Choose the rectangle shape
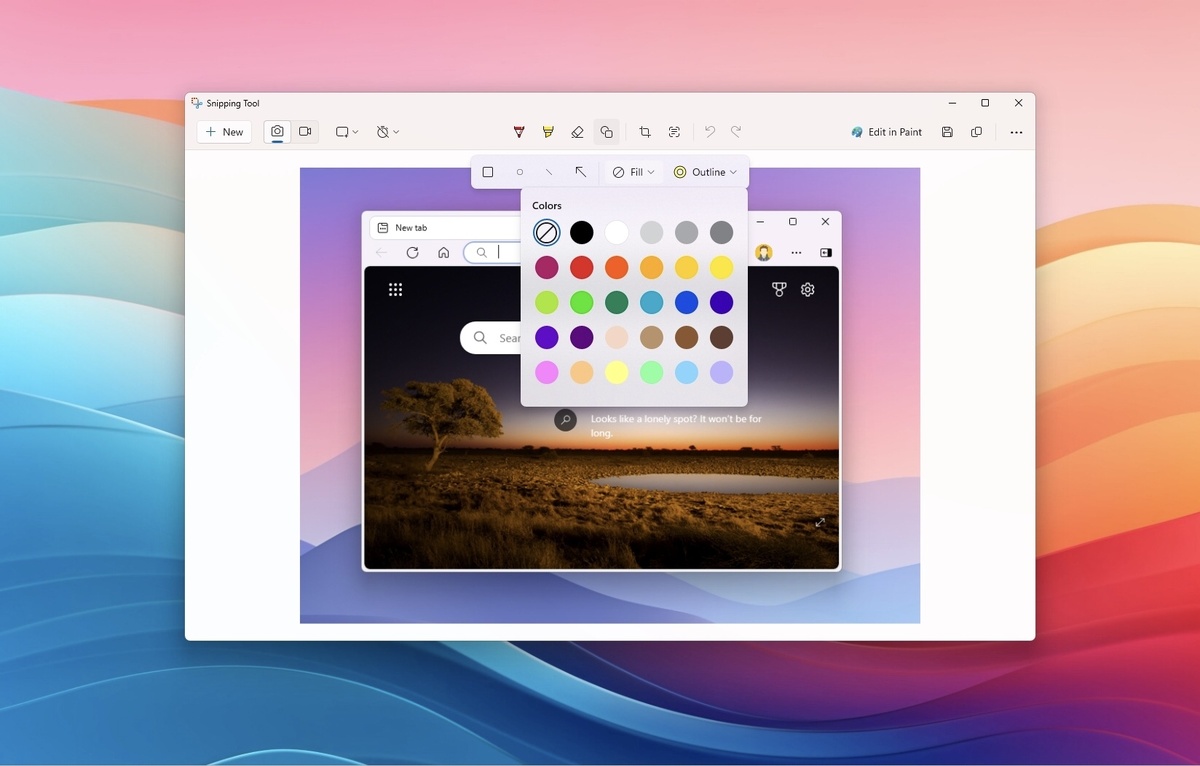1200x766 pixels. [x=488, y=172]
